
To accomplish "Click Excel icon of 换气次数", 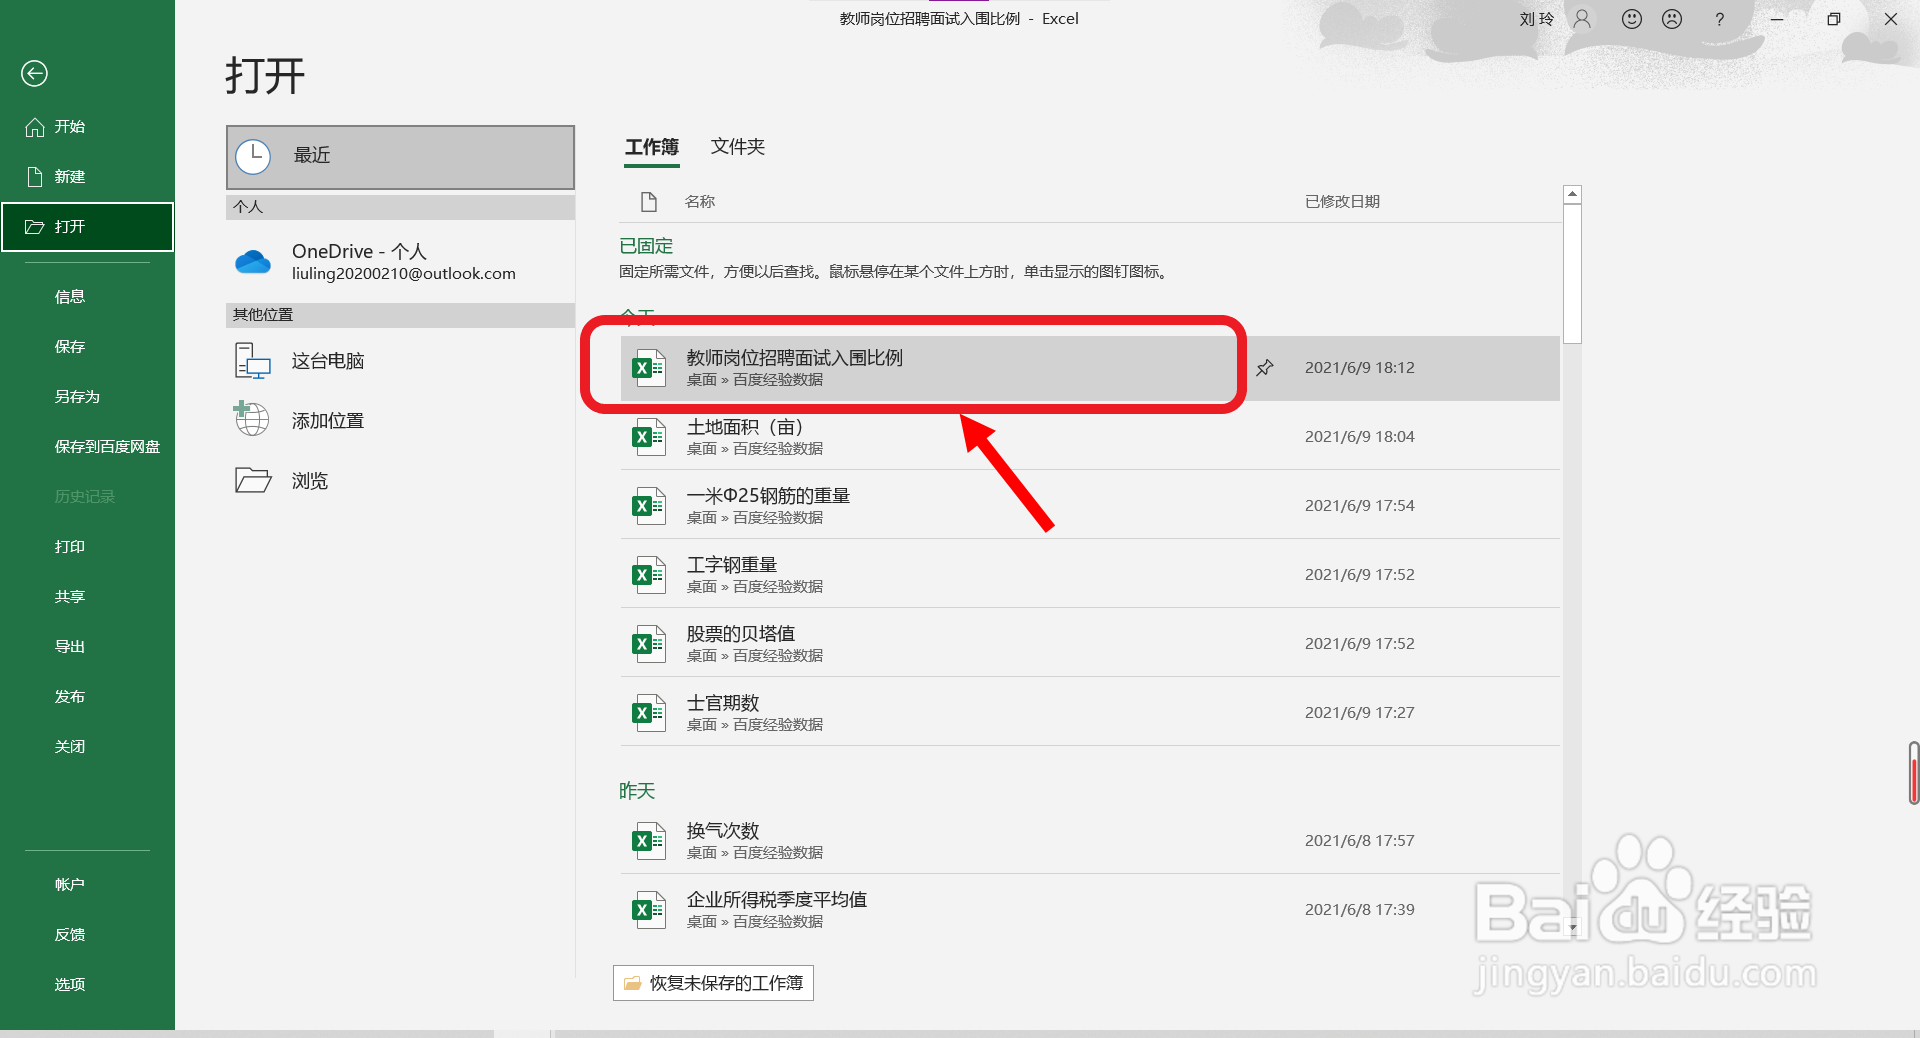I will point(649,841).
